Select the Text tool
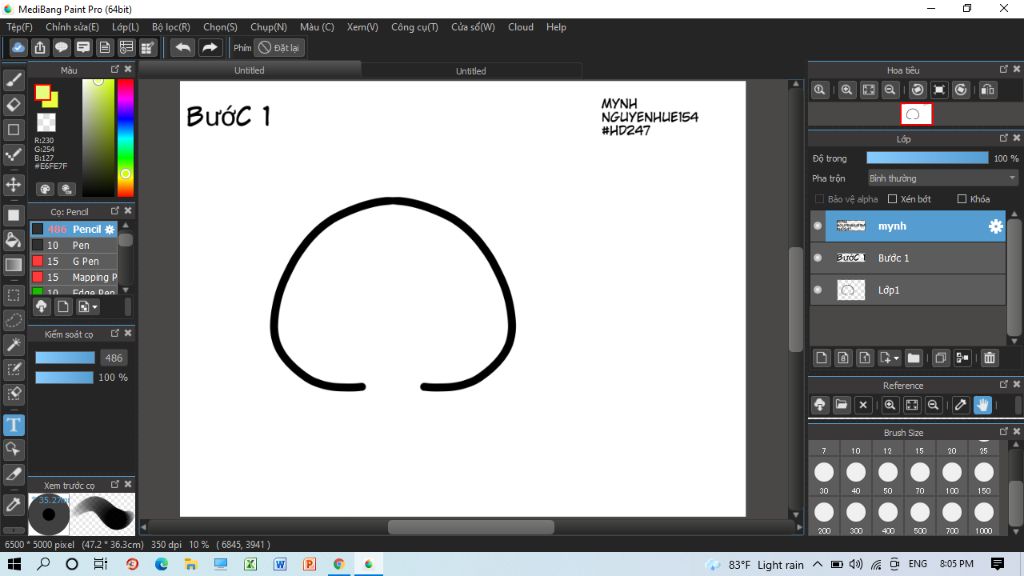Viewport: 1024px width, 576px height. [x=14, y=425]
